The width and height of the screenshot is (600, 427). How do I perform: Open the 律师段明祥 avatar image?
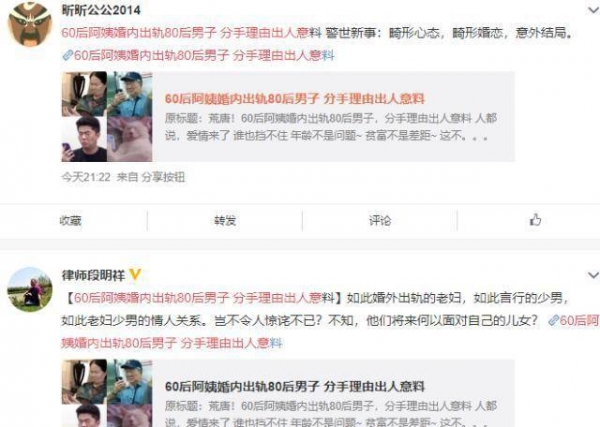(x=30, y=289)
